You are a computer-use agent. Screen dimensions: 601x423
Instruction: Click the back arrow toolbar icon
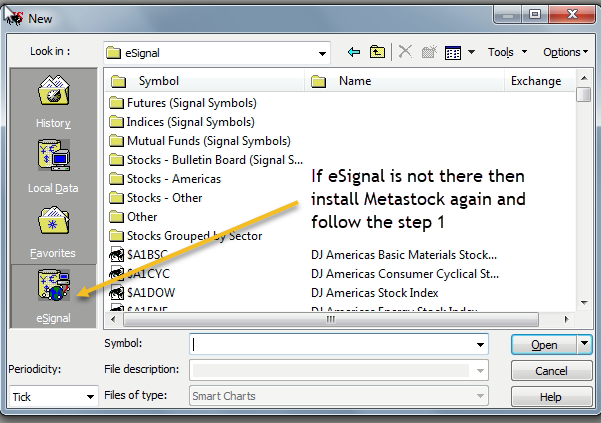pyautogui.click(x=354, y=52)
